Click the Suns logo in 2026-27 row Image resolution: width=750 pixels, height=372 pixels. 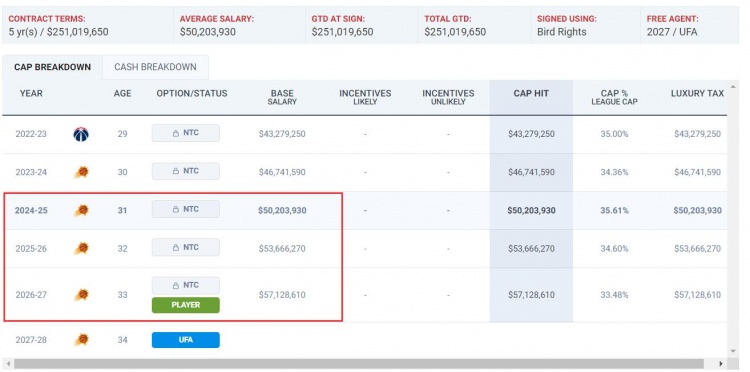coord(82,295)
